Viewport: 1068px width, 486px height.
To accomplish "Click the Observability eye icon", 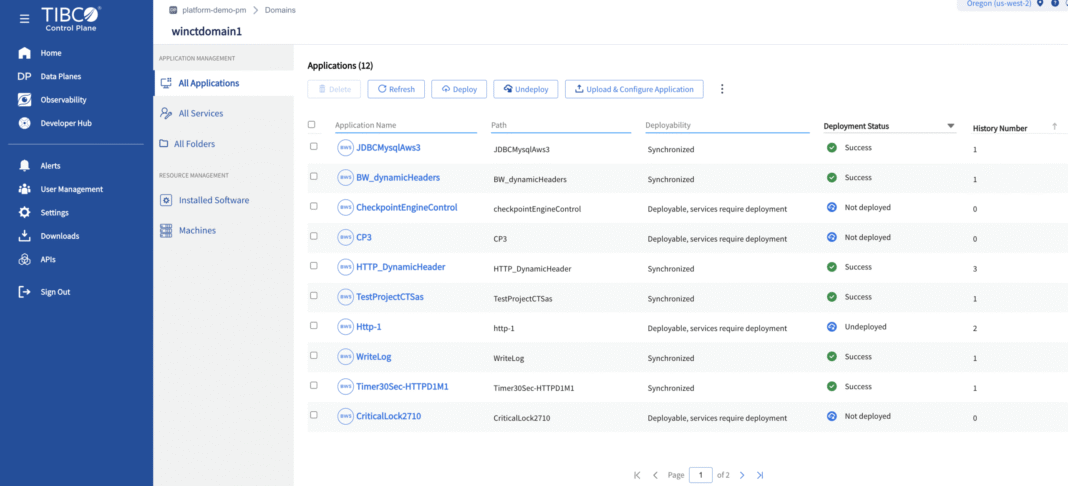I will (25, 100).
